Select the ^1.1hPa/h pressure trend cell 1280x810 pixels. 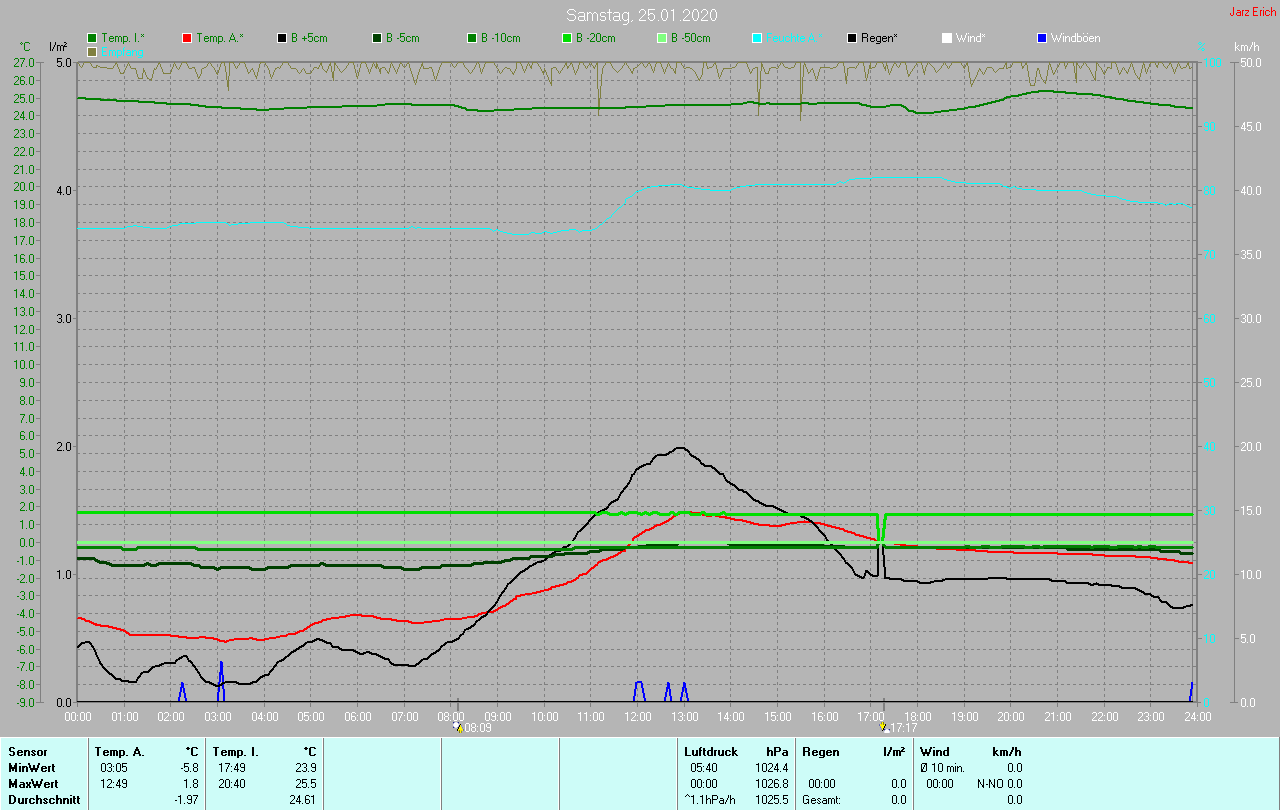click(711, 800)
